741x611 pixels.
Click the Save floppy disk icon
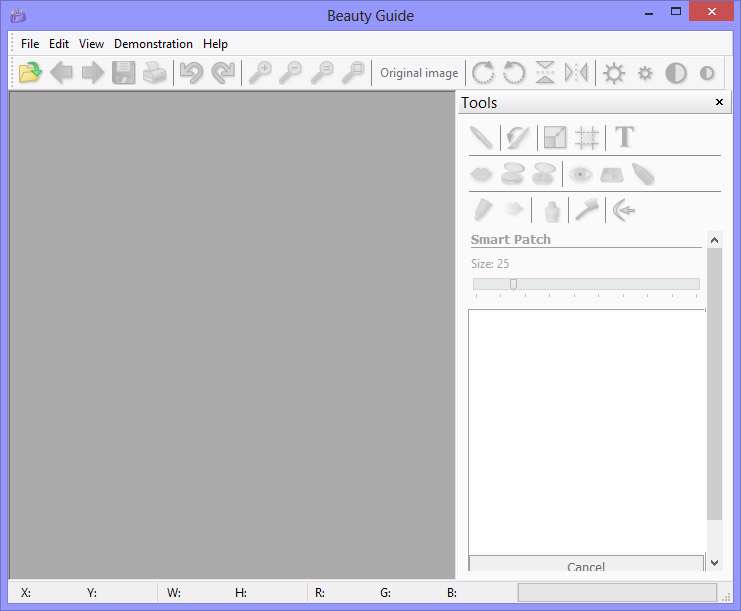coord(124,73)
